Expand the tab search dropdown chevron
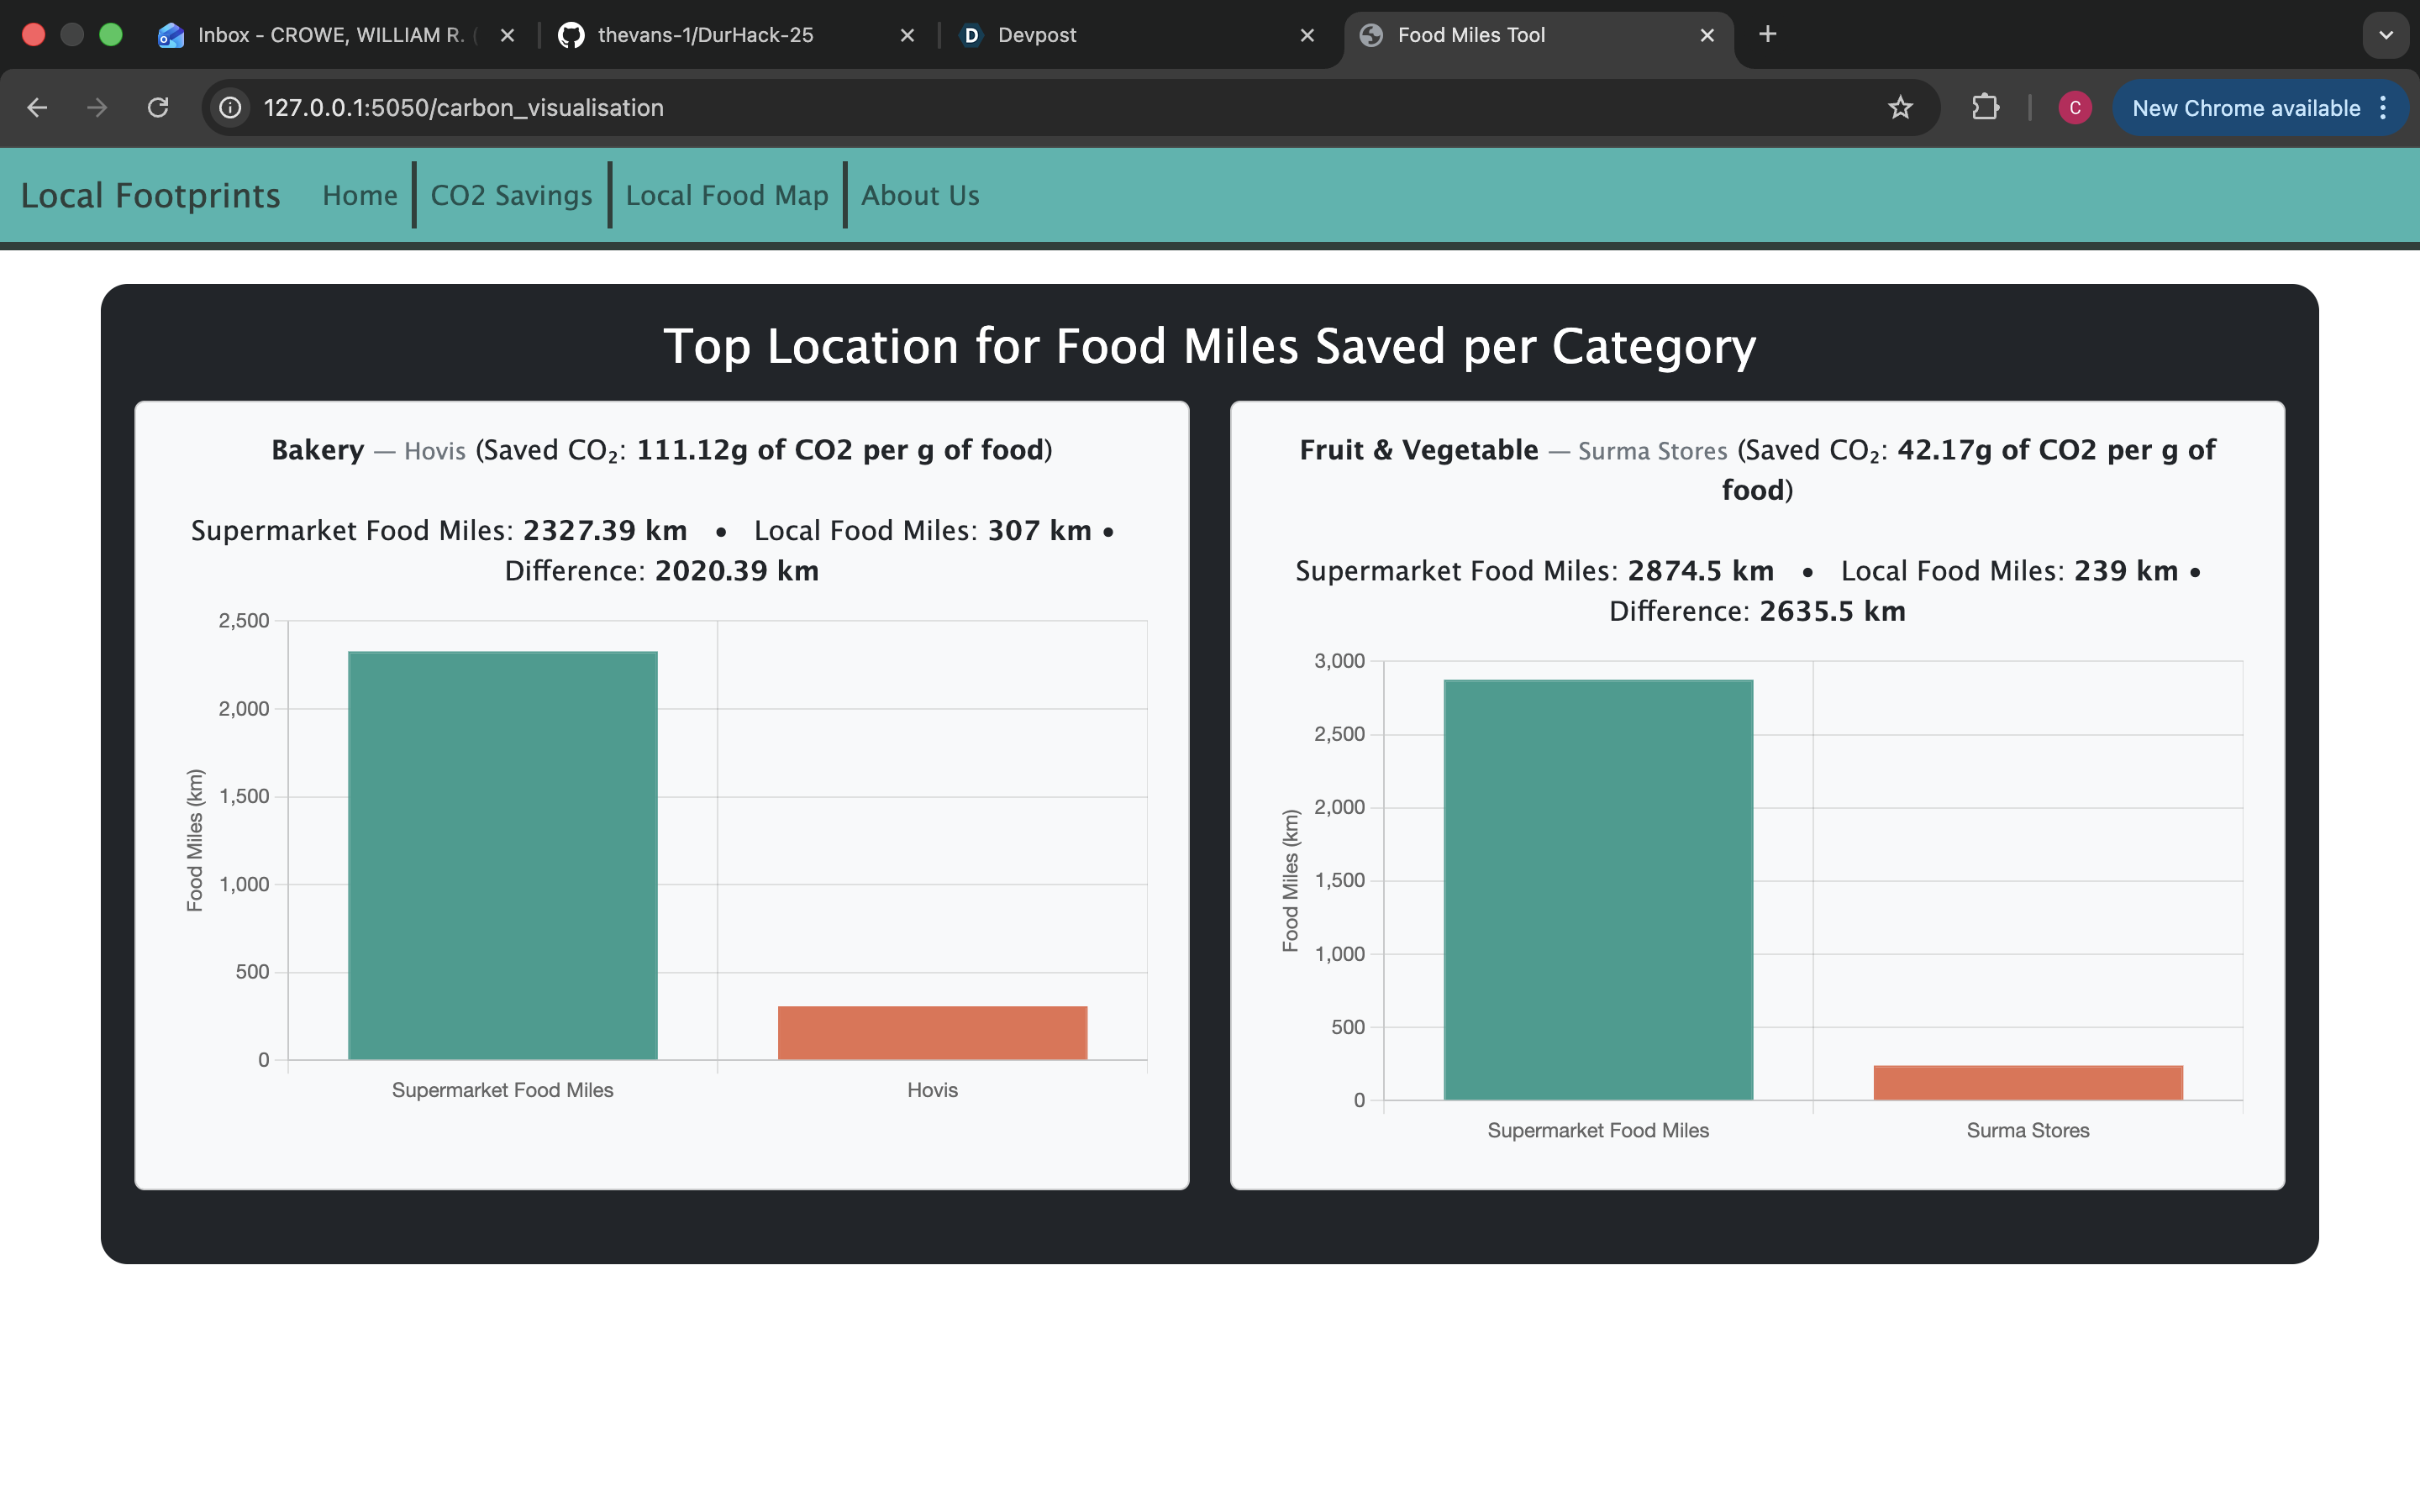The image size is (2420, 1512). [x=2386, y=35]
